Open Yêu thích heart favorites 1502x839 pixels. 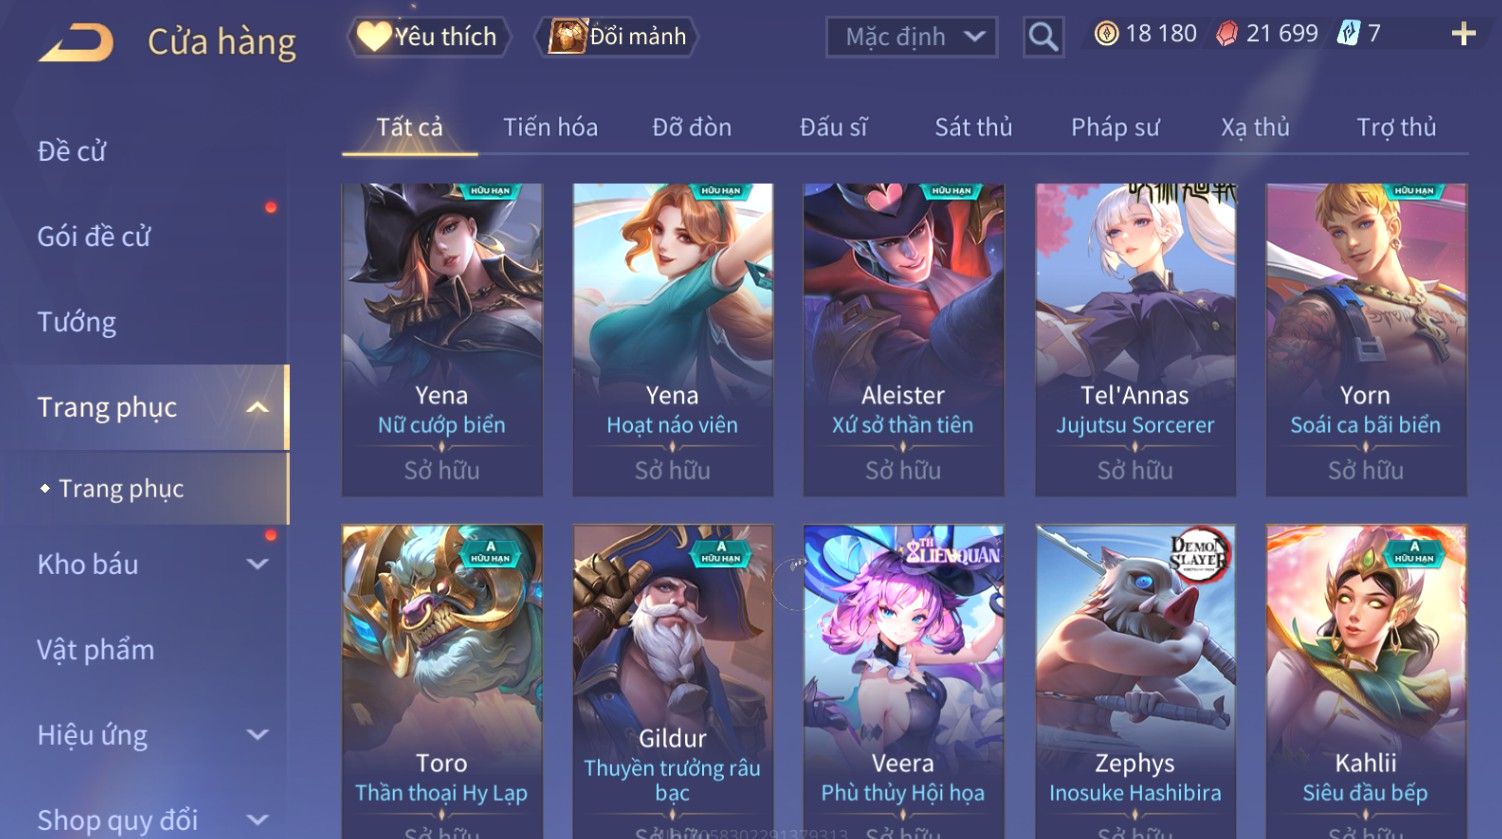[x=428, y=37]
